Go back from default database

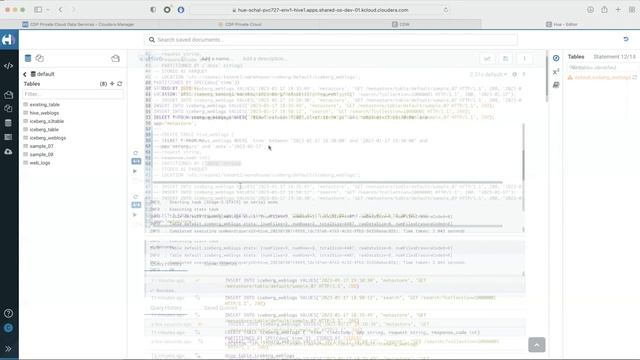pyautogui.click(x=25, y=74)
